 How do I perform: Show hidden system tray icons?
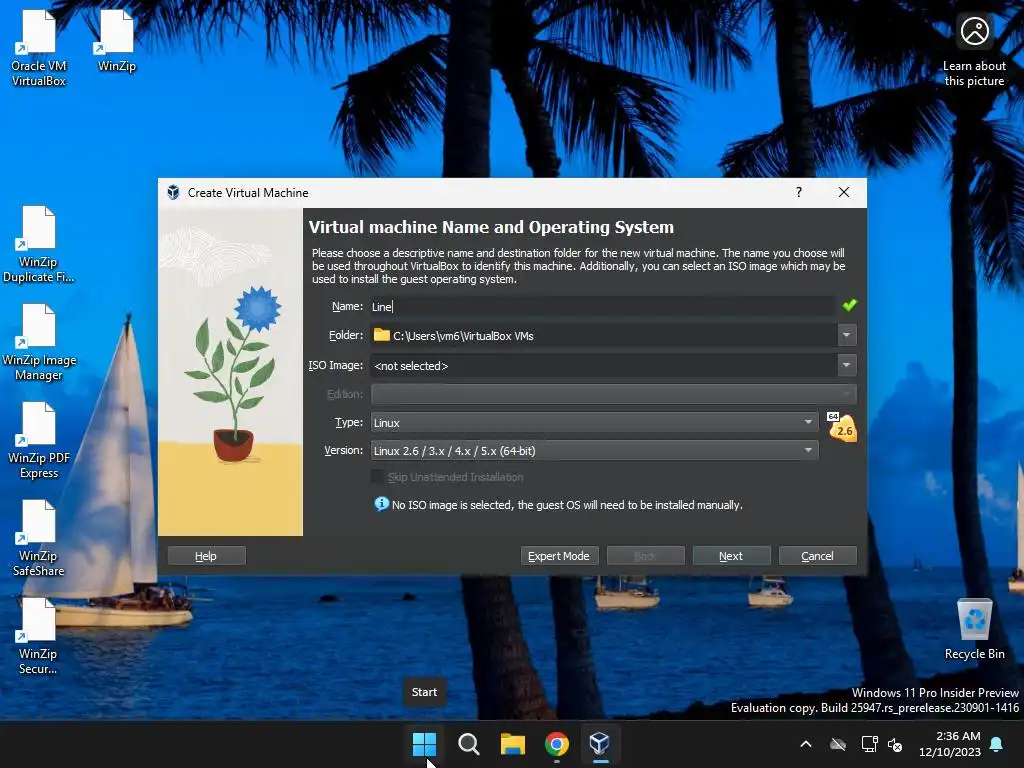[806, 744]
